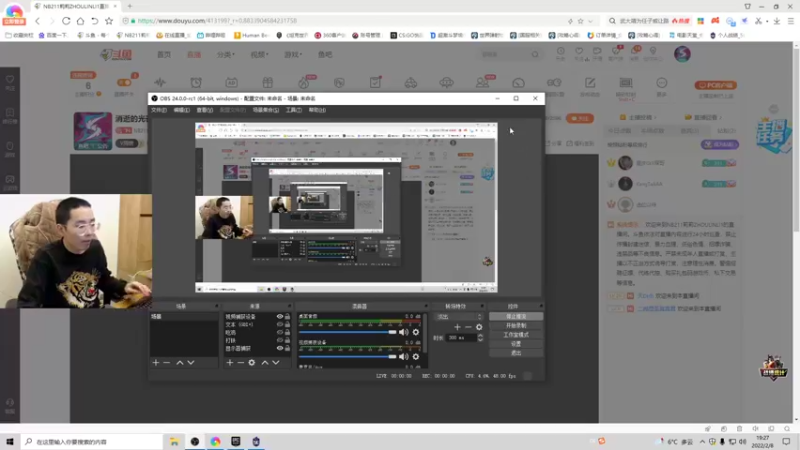This screenshot has width=800, height=450.
Task: Open the Windows Start menu
Action: pyautogui.click(x=10, y=442)
